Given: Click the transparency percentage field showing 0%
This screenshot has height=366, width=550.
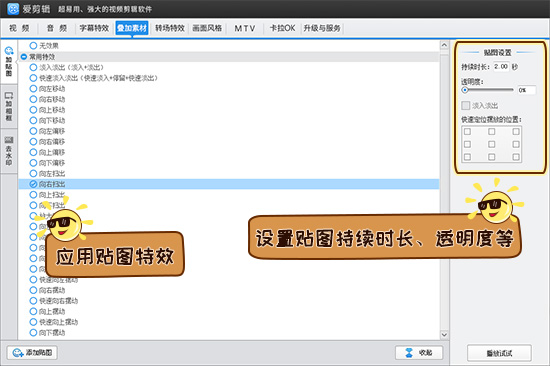Looking at the screenshot, I should [526, 90].
